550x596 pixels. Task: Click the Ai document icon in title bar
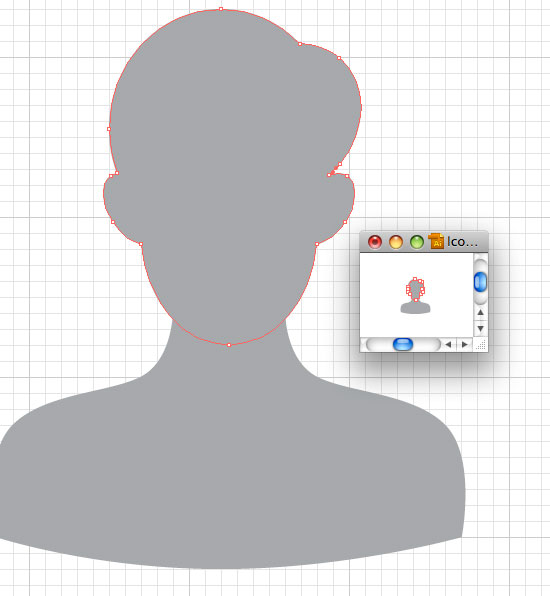click(x=436, y=241)
